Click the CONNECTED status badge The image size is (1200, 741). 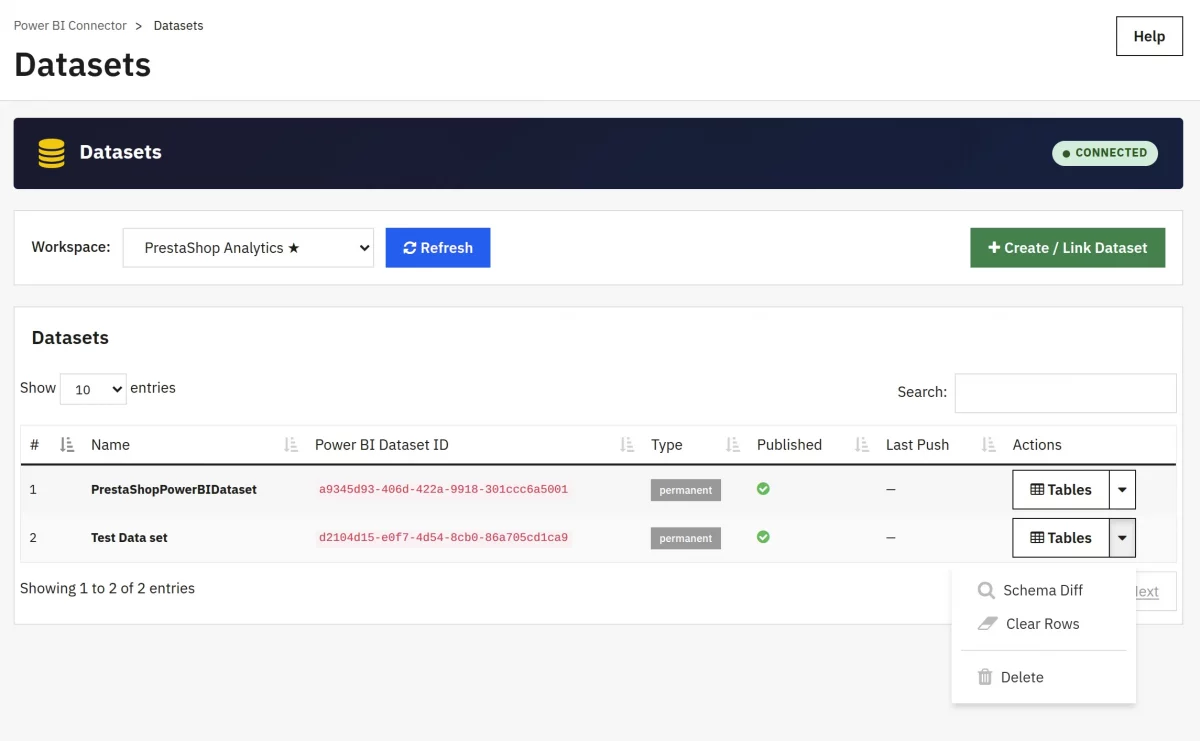(1105, 153)
